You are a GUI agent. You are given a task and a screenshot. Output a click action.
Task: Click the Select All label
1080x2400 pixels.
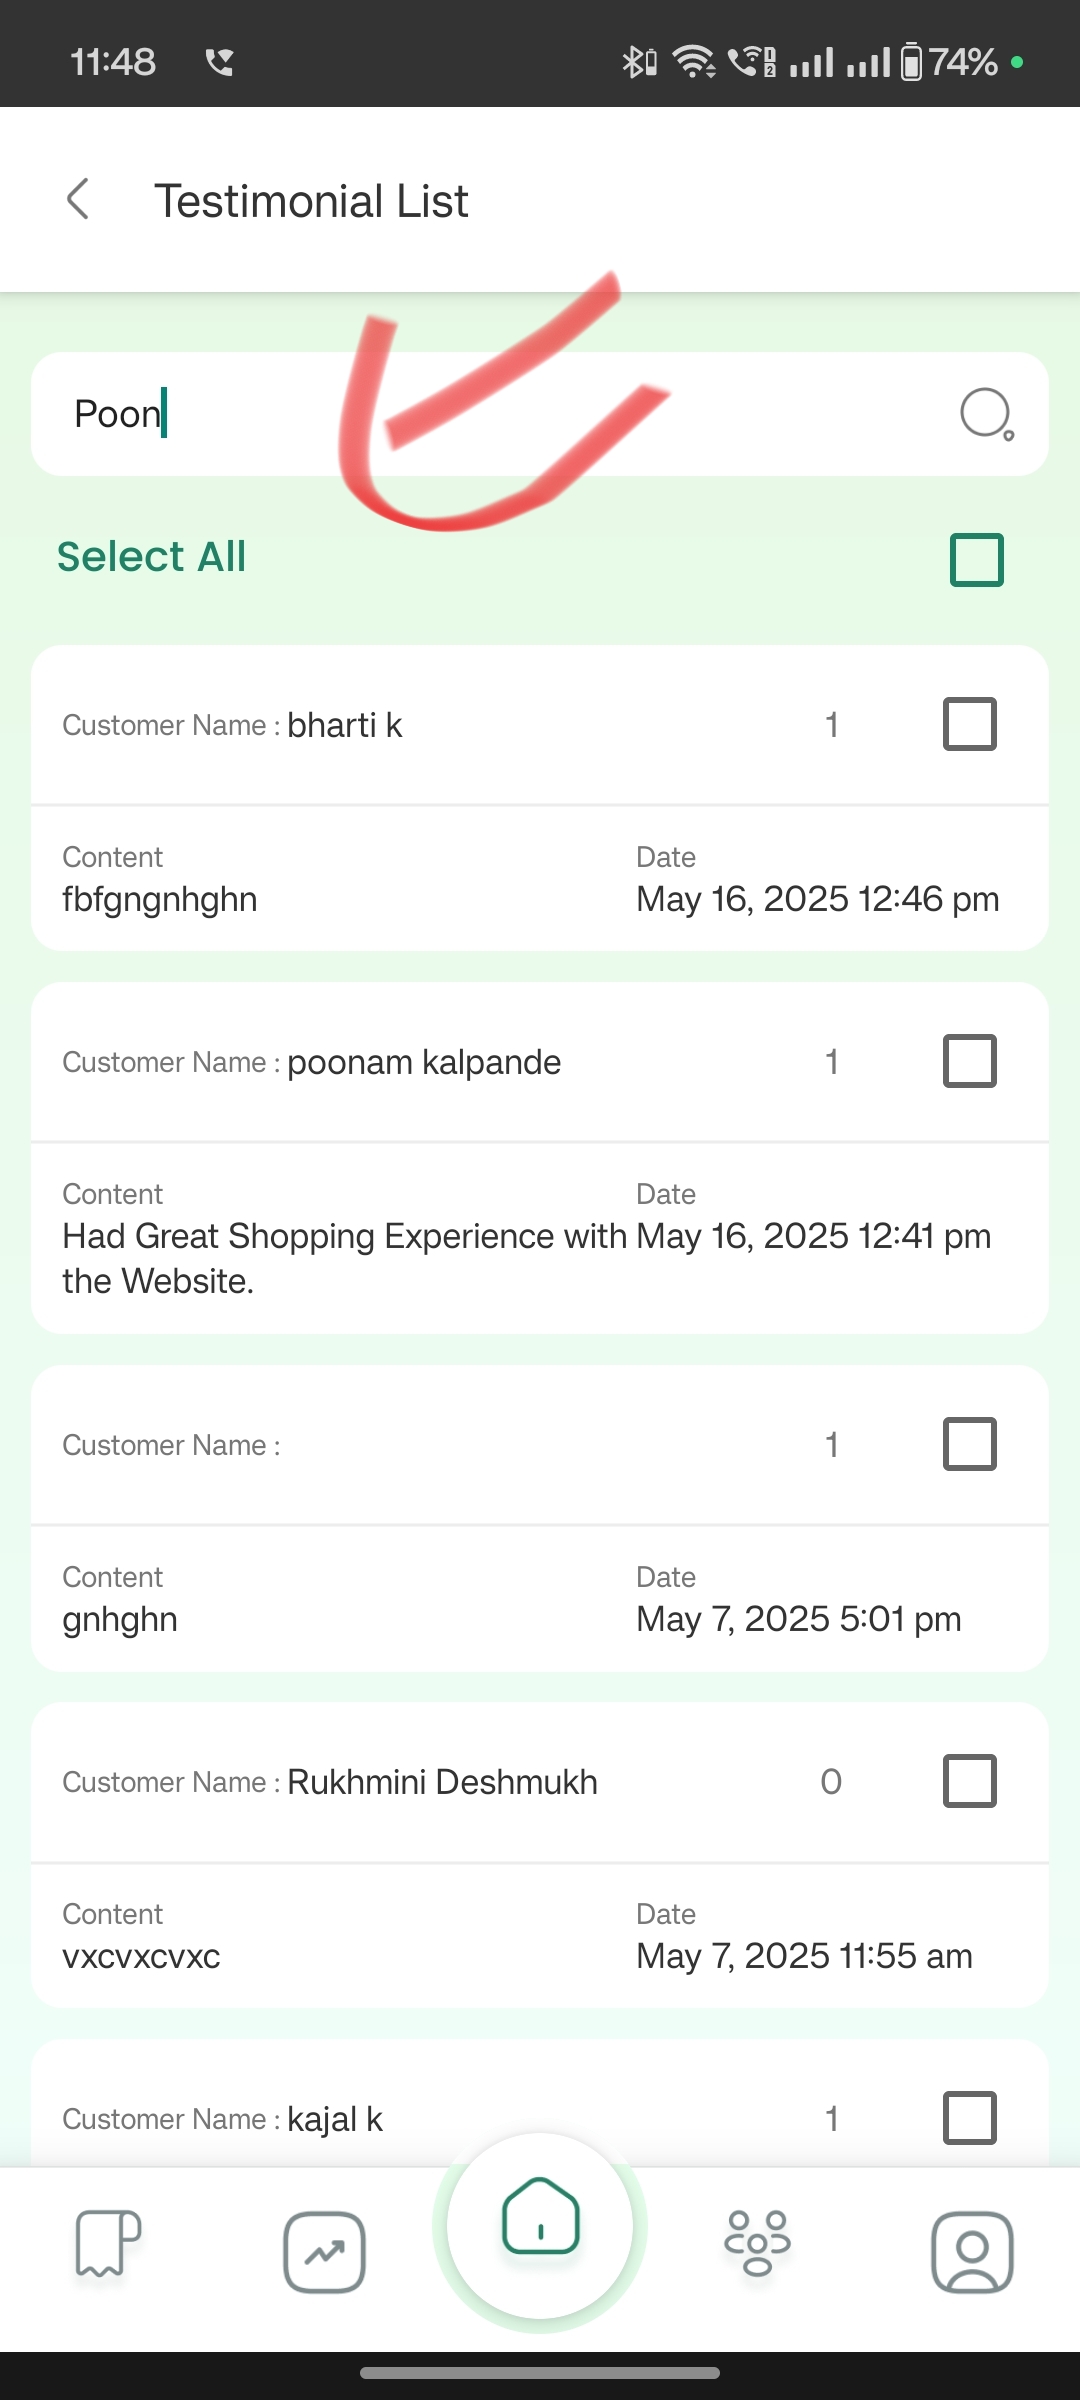(151, 557)
